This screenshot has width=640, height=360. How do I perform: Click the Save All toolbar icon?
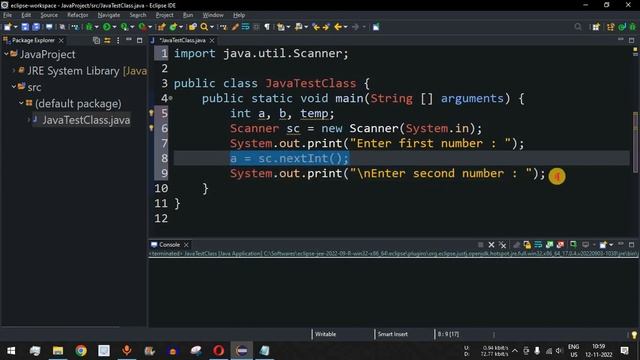(x=36, y=27)
